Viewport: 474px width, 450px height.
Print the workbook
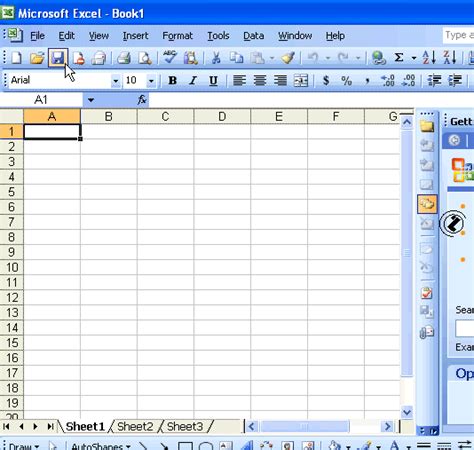coord(124,58)
